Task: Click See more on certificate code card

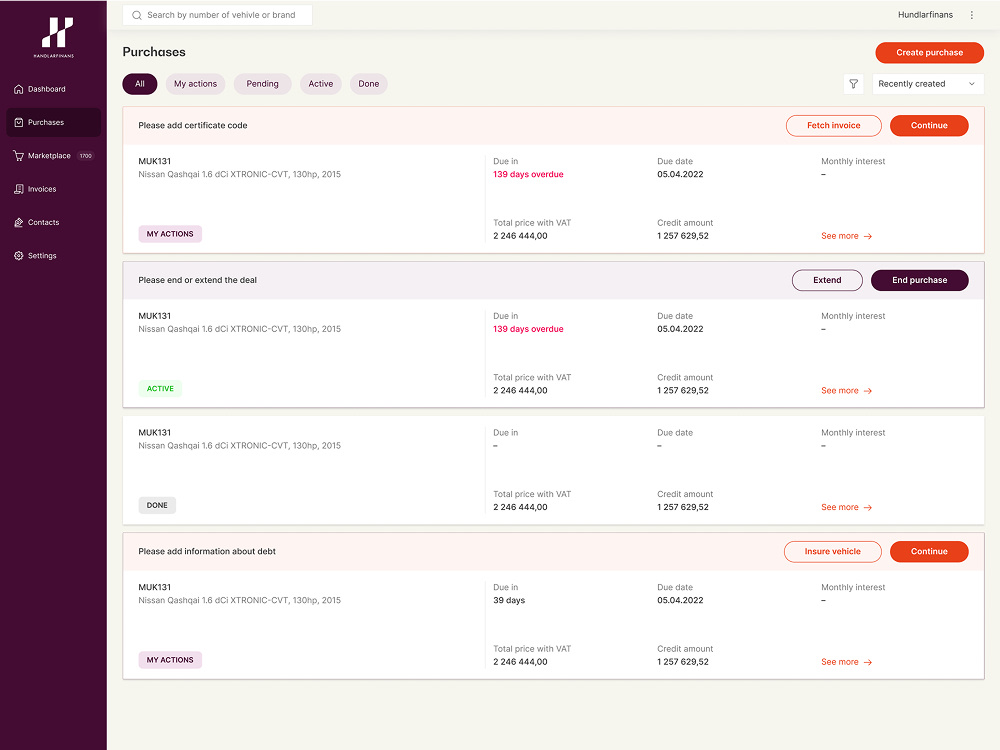Action: (846, 236)
